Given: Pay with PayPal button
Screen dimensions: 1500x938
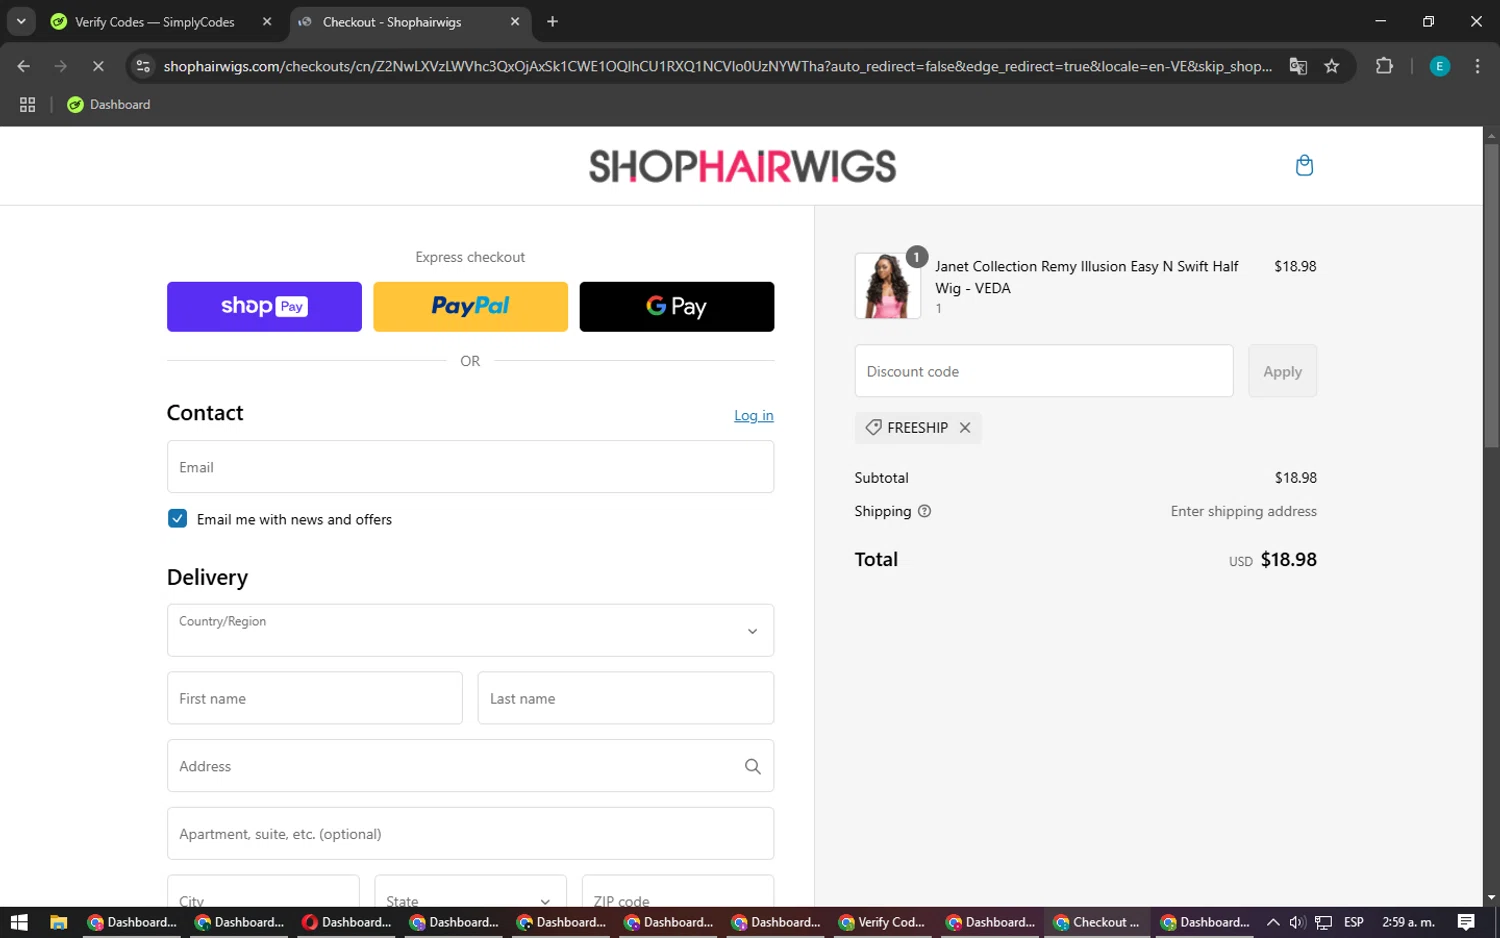Looking at the screenshot, I should tap(470, 306).
